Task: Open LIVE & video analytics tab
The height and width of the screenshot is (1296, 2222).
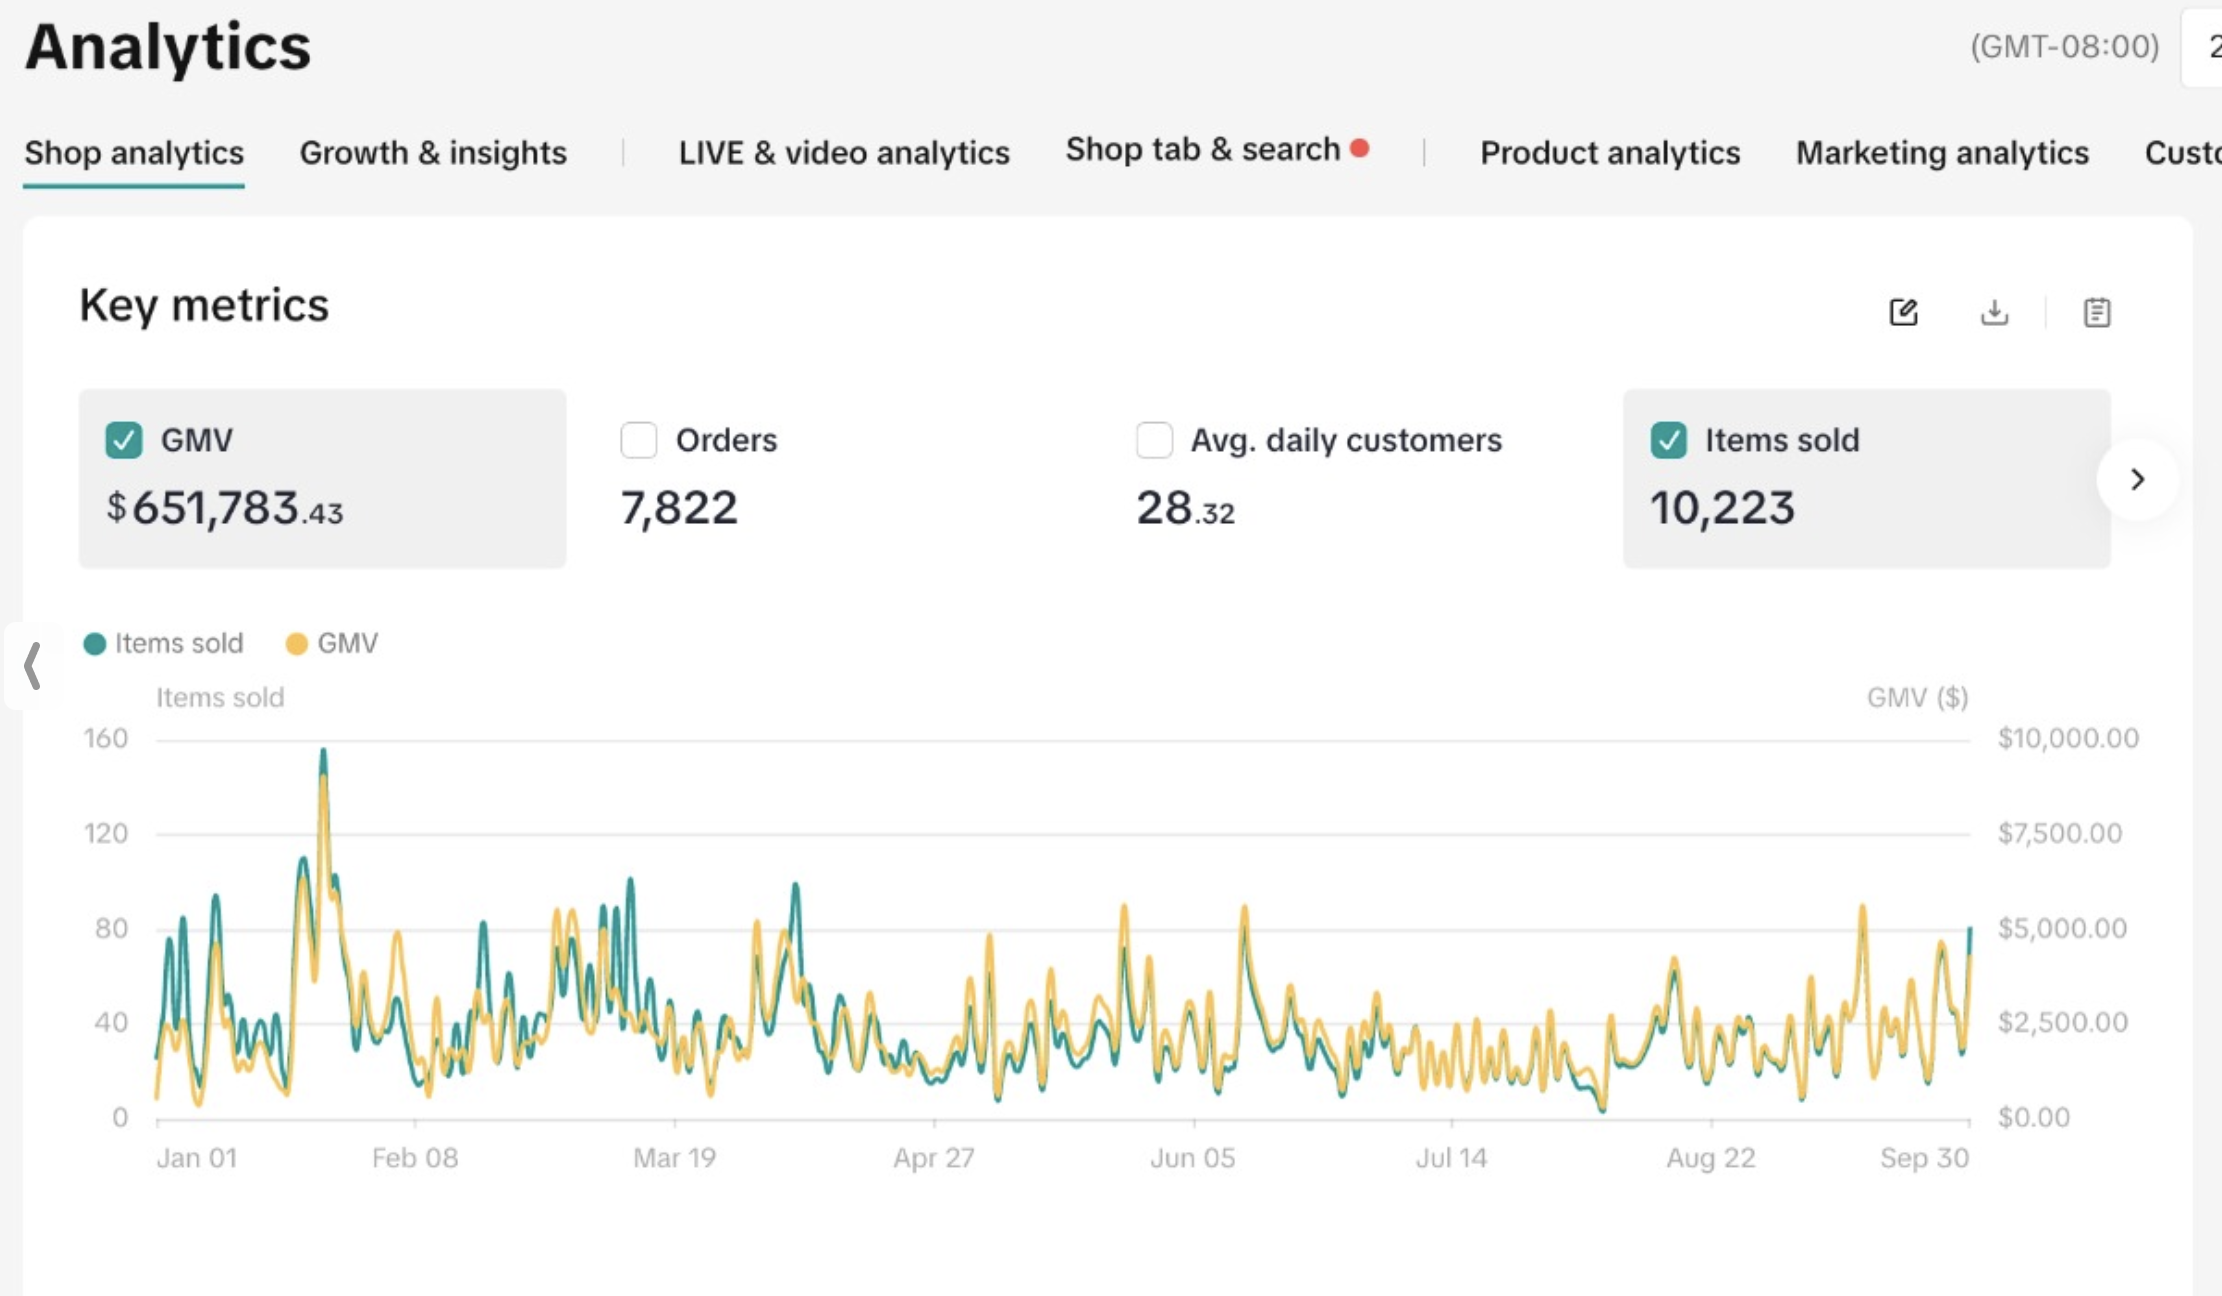Action: 843,153
